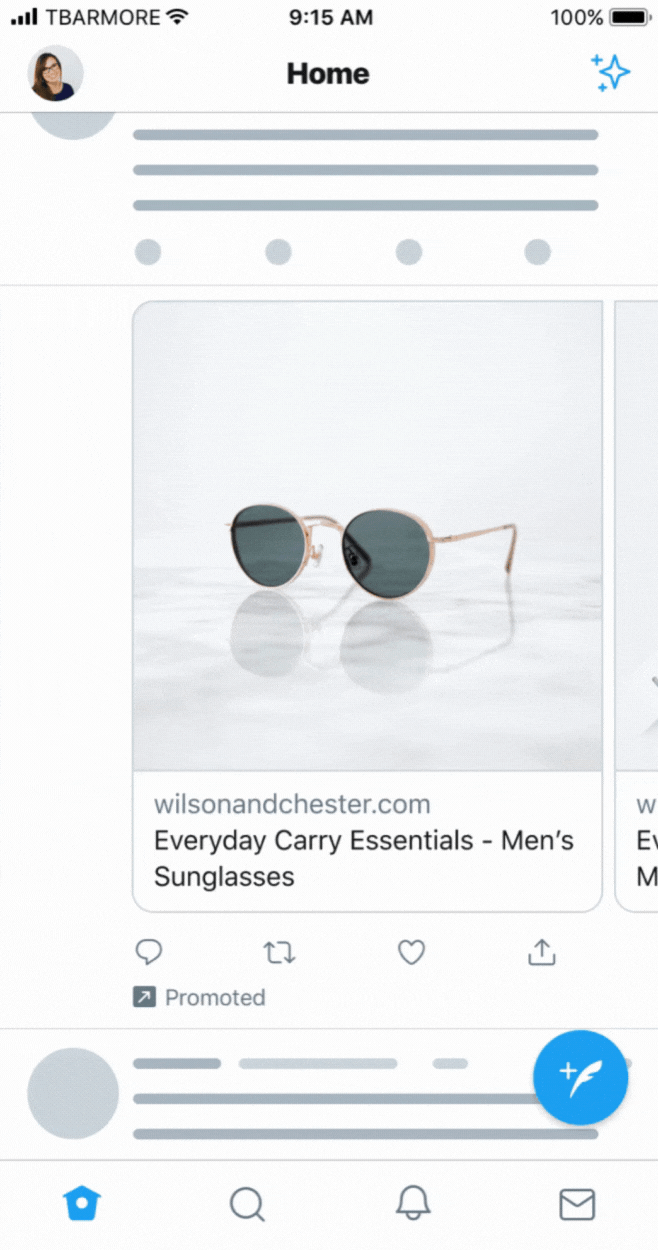Open the share upload icon

(x=540, y=952)
